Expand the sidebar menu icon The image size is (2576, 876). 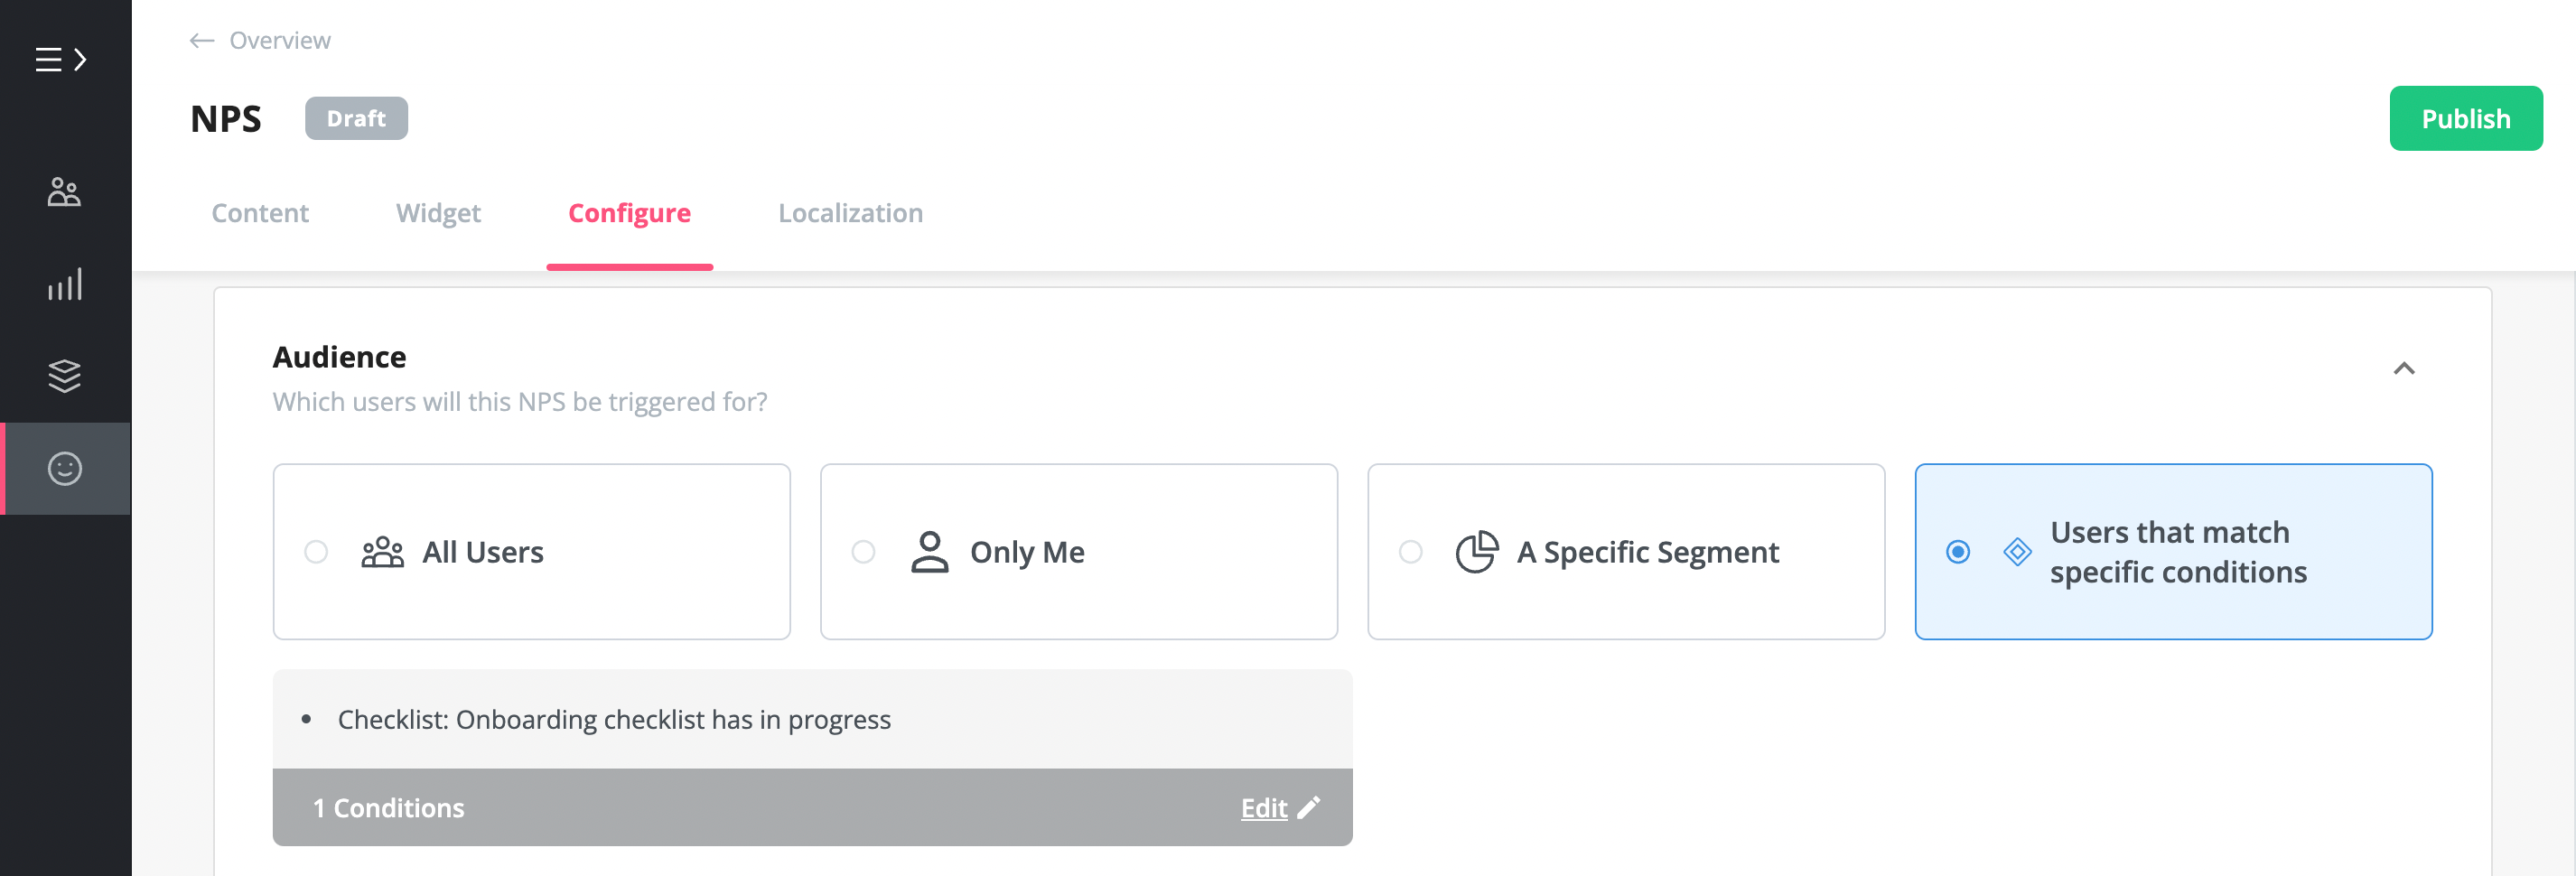pos(61,60)
